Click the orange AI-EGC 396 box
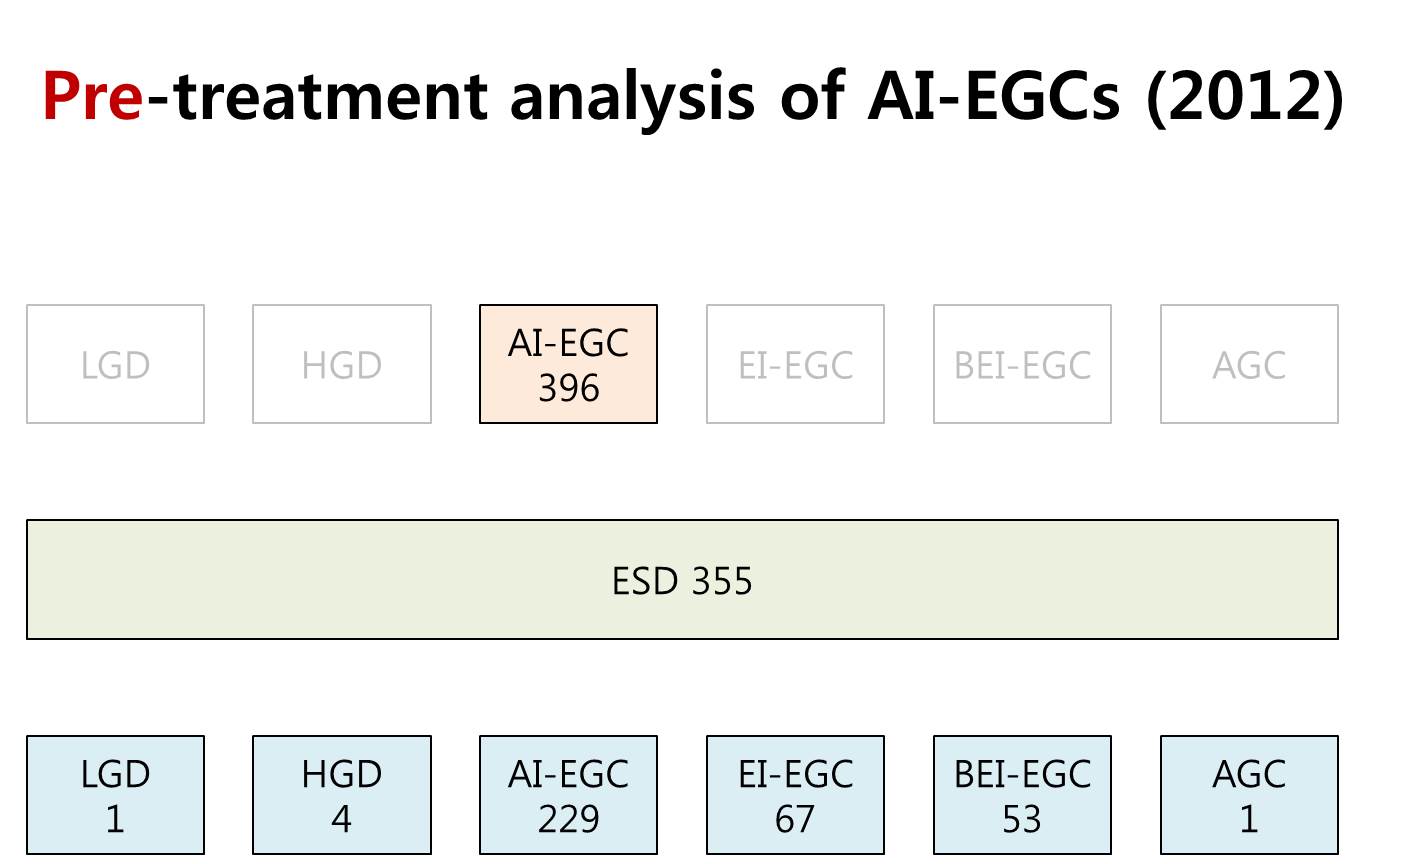The width and height of the screenshot is (1411, 864). pyautogui.click(x=568, y=364)
